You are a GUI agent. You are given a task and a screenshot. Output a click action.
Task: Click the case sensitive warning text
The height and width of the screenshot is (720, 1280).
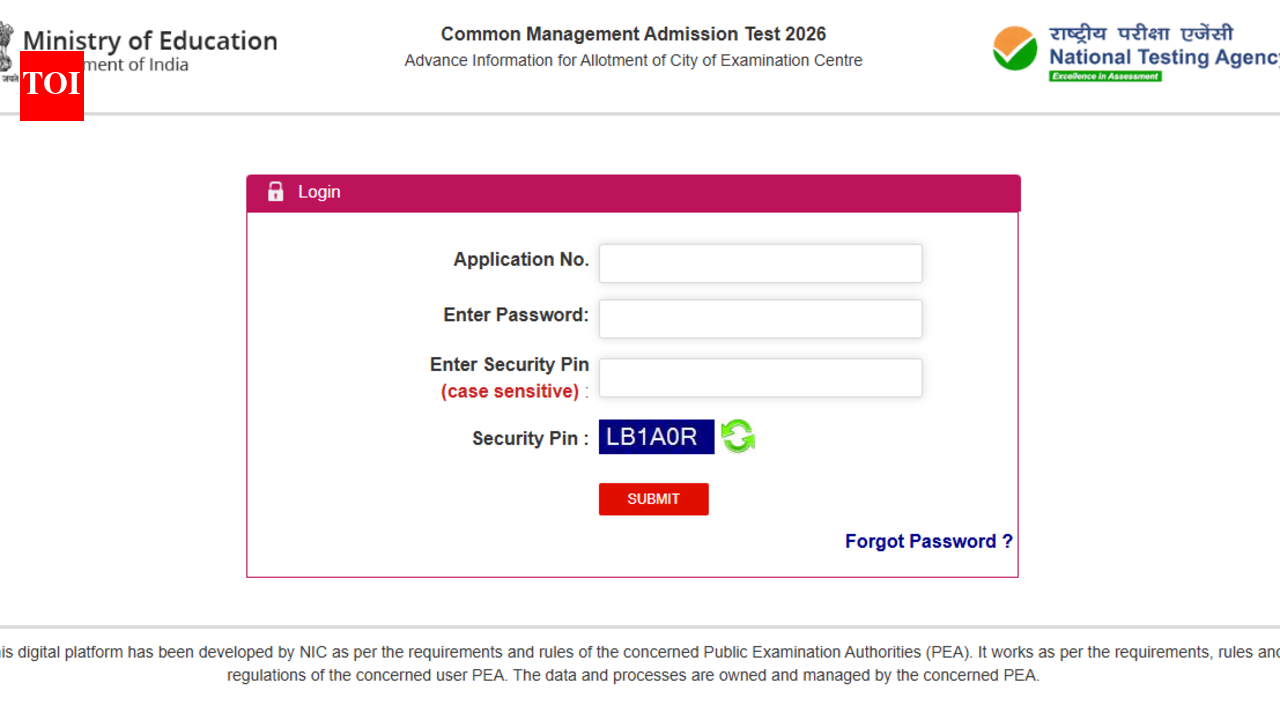click(510, 391)
